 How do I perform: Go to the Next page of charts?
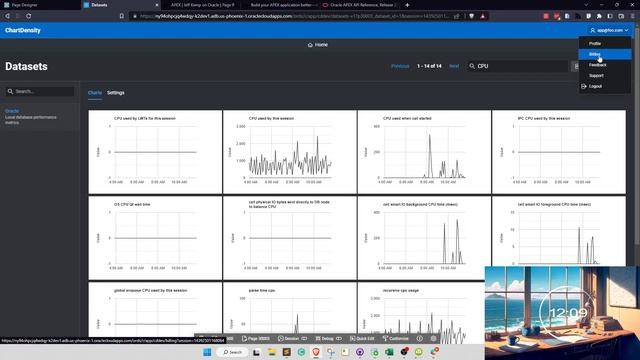(454, 66)
